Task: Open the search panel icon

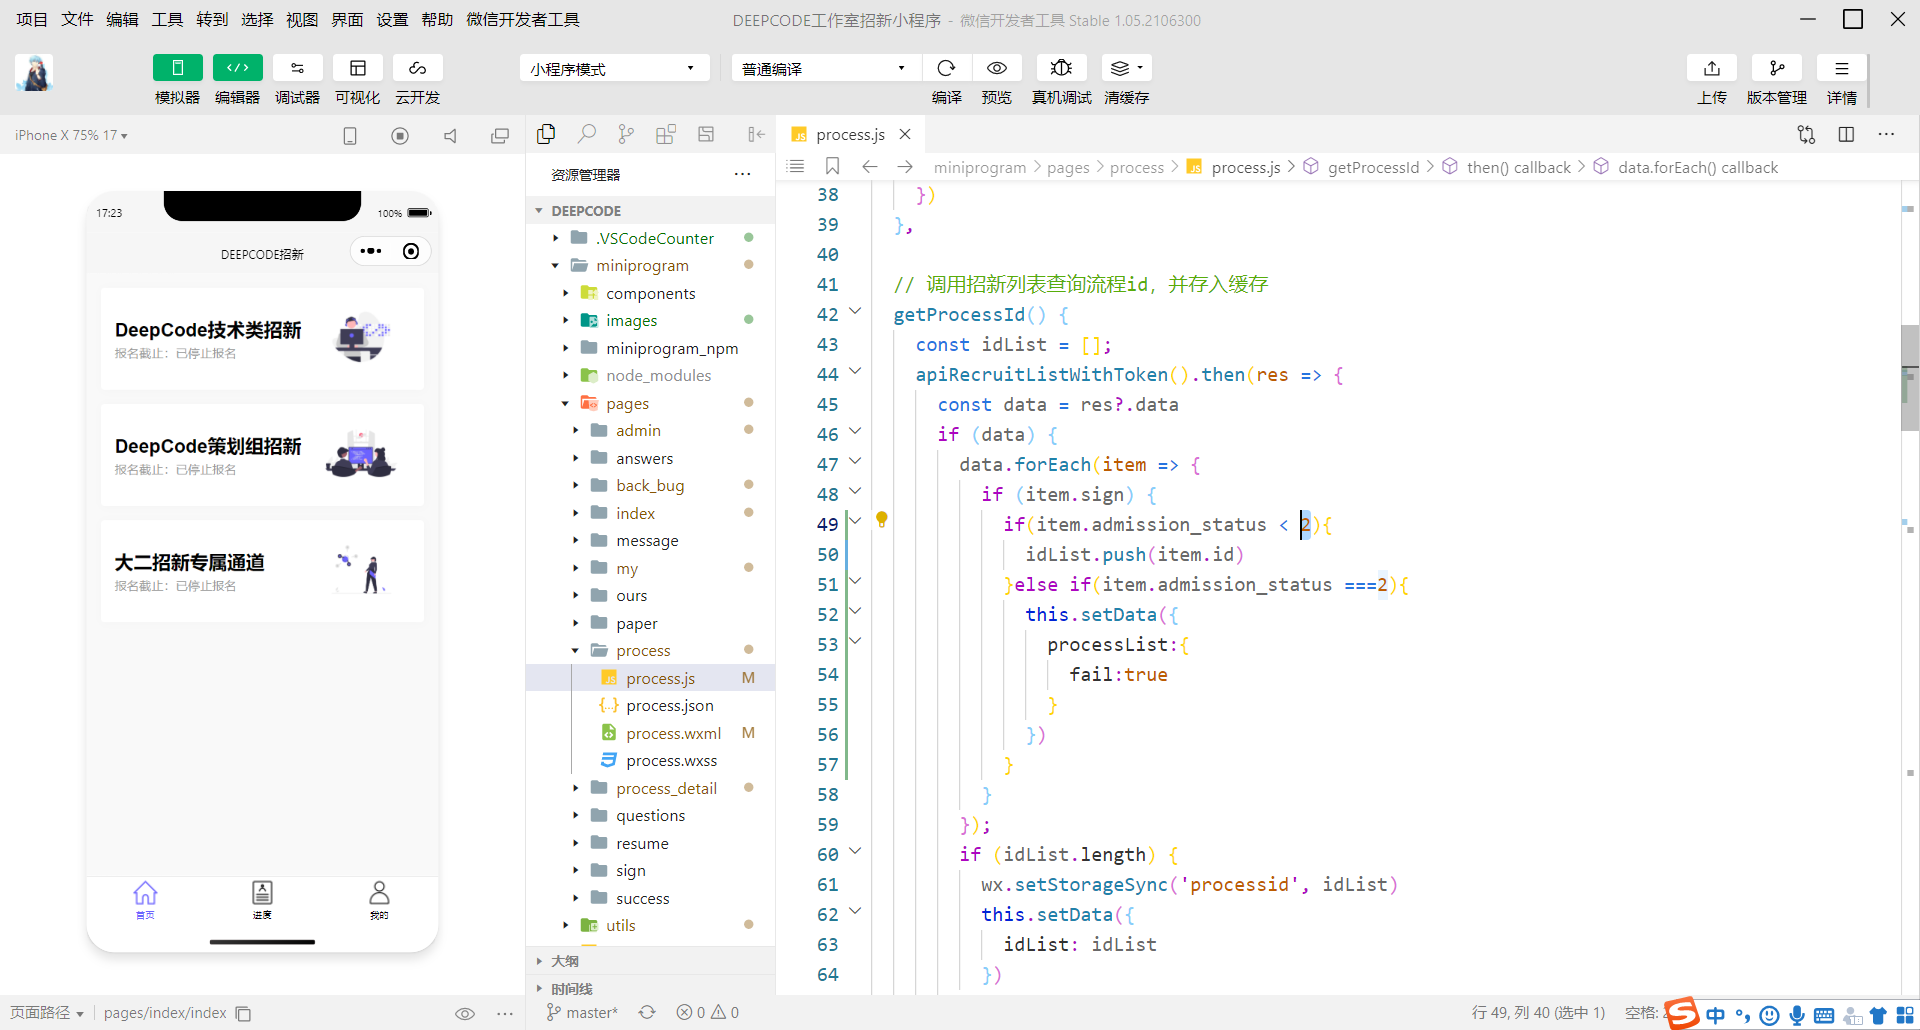Action: tap(587, 134)
